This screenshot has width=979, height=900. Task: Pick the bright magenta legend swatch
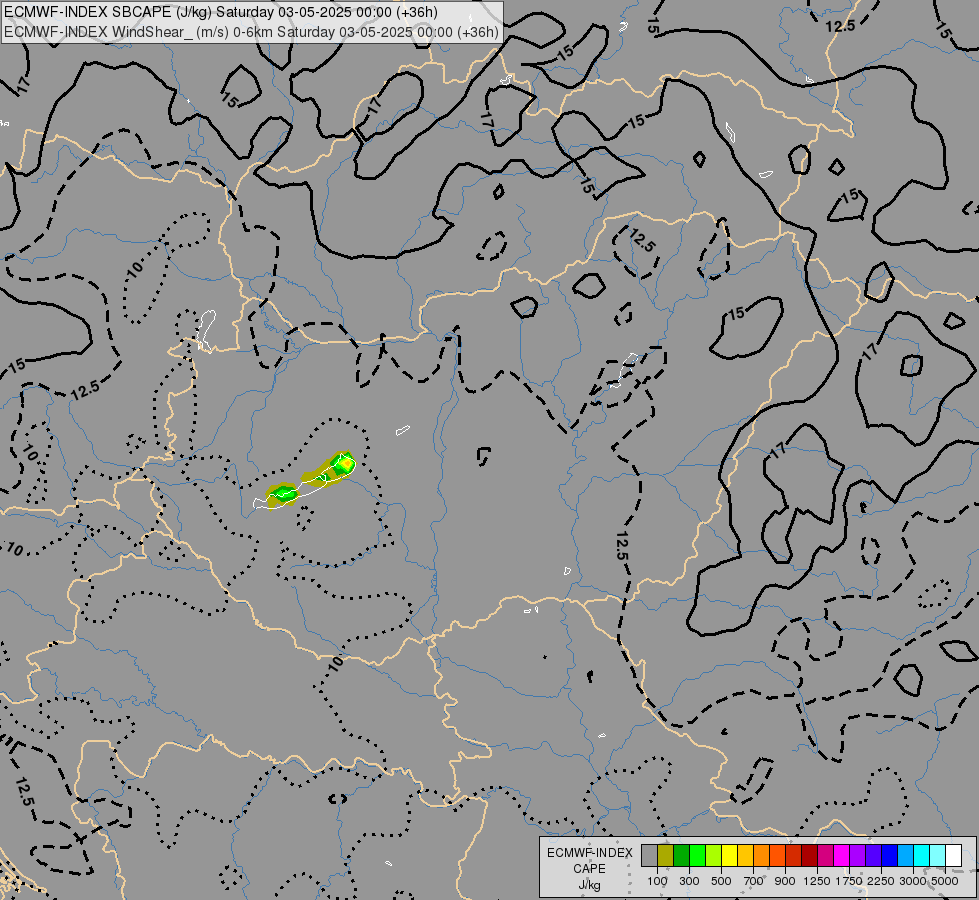[x=842, y=856]
